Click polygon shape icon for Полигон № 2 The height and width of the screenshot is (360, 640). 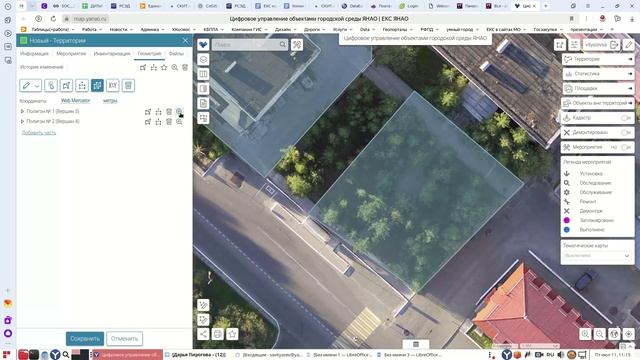[148, 122]
